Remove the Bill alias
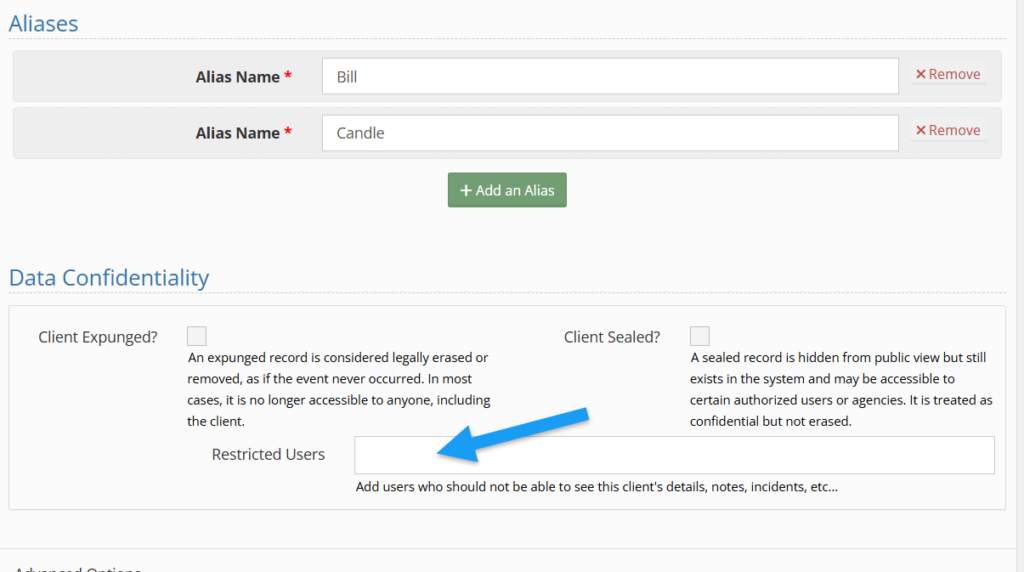 [947, 75]
